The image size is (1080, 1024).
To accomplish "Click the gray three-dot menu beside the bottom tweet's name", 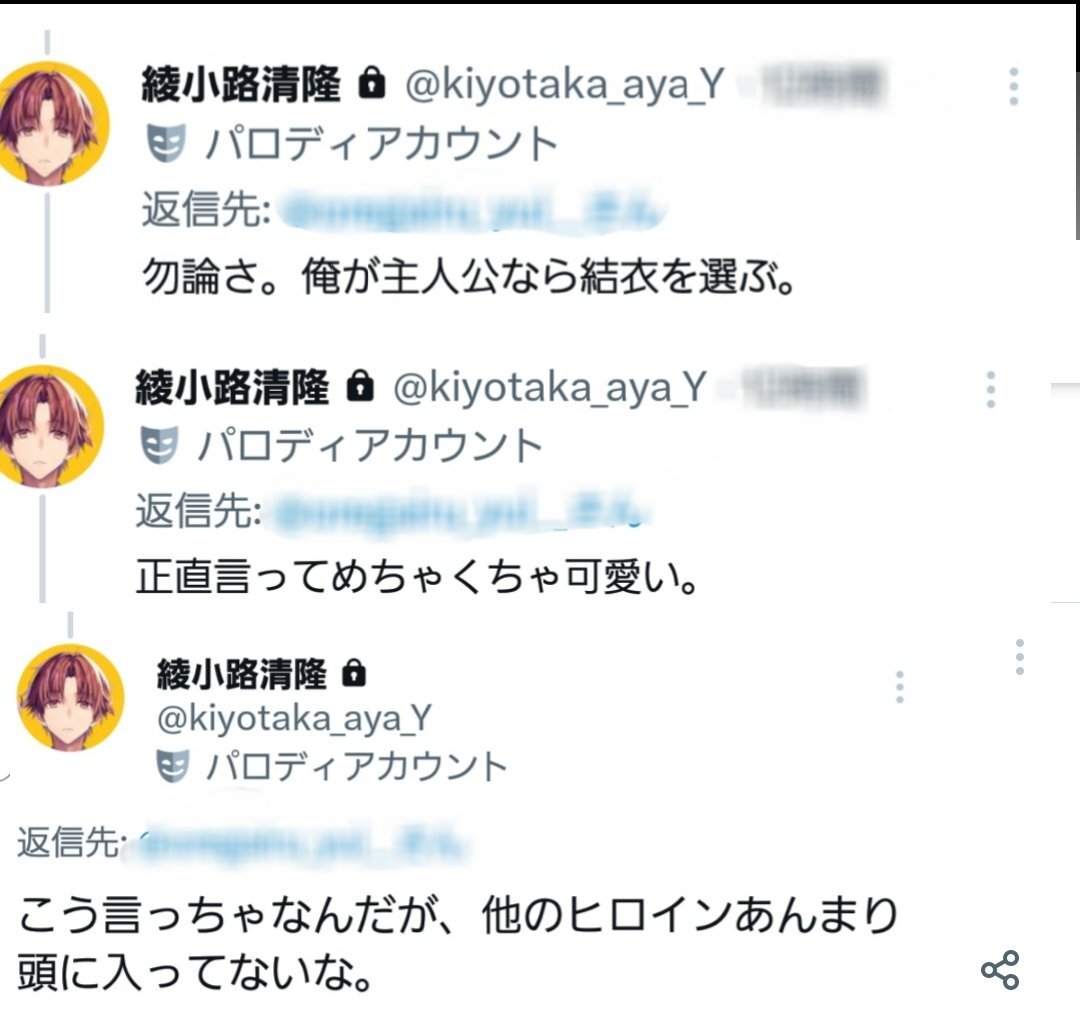I will click(900, 687).
